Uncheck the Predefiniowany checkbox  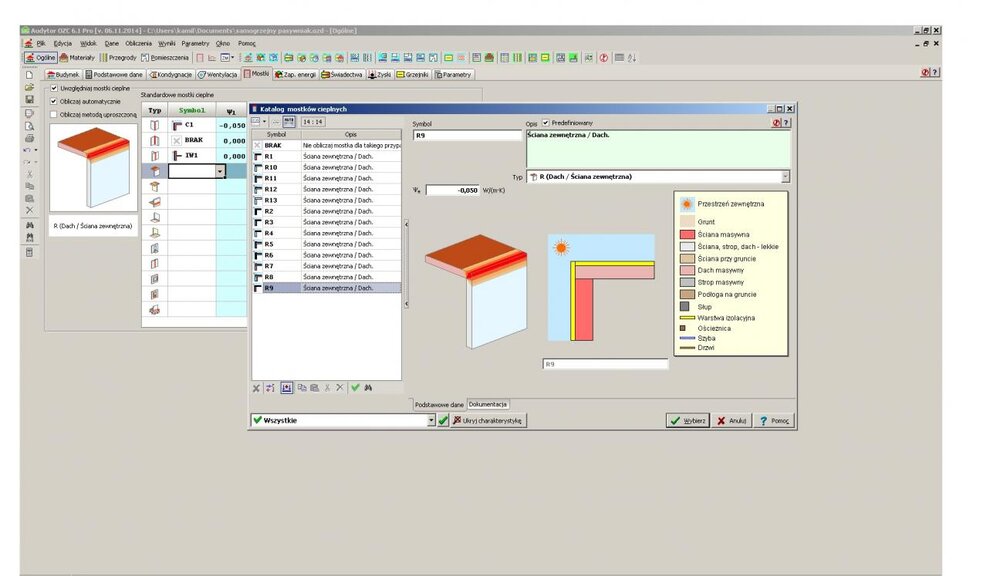pos(545,122)
